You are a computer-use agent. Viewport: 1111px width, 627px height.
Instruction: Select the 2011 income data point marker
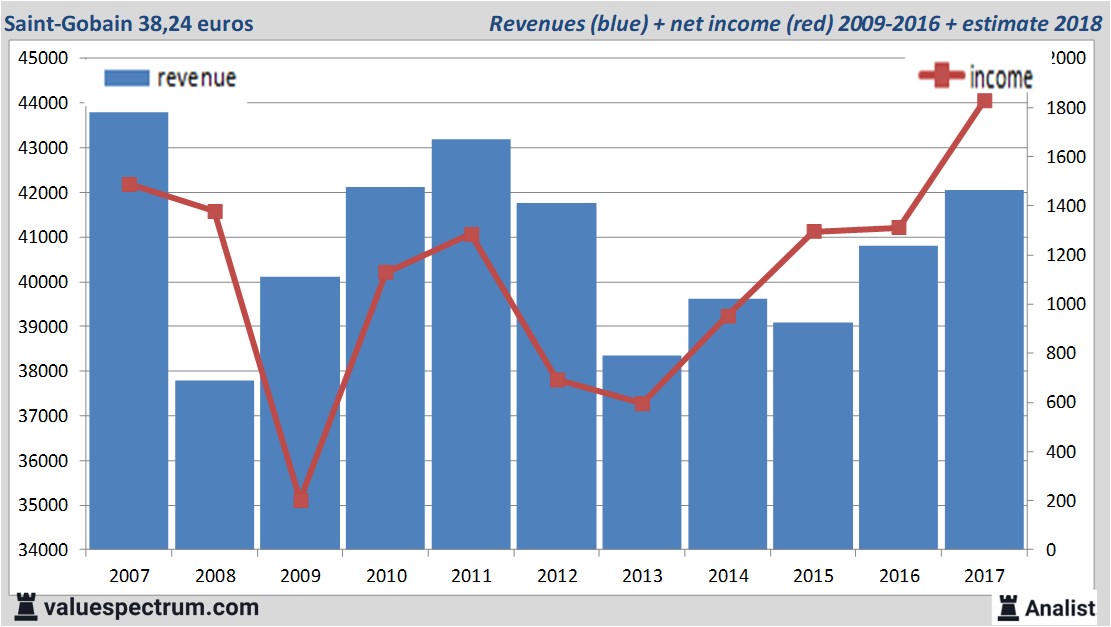[471, 235]
